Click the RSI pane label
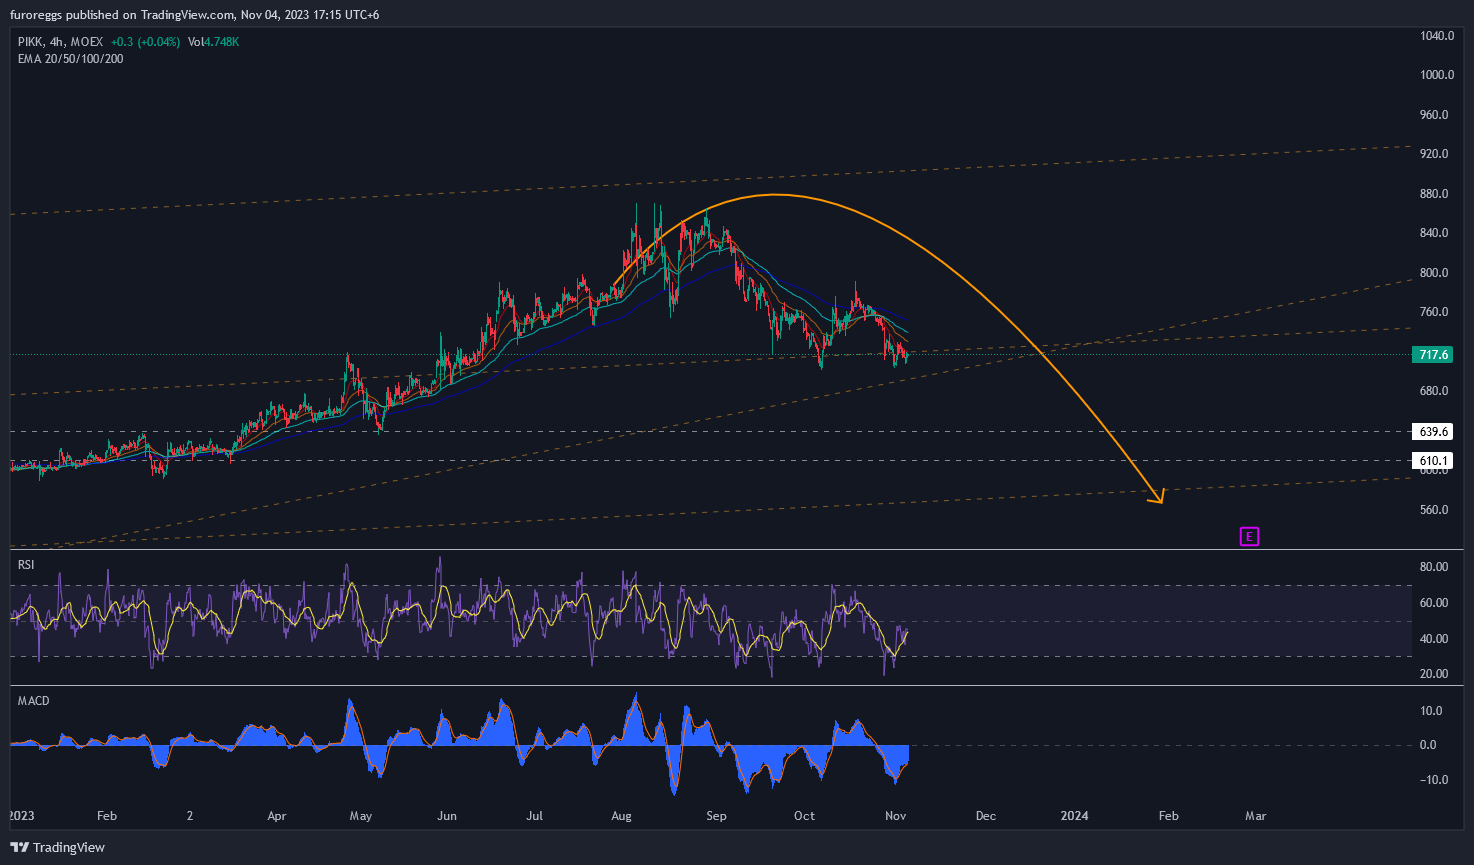This screenshot has height=865, width=1474. coord(26,565)
